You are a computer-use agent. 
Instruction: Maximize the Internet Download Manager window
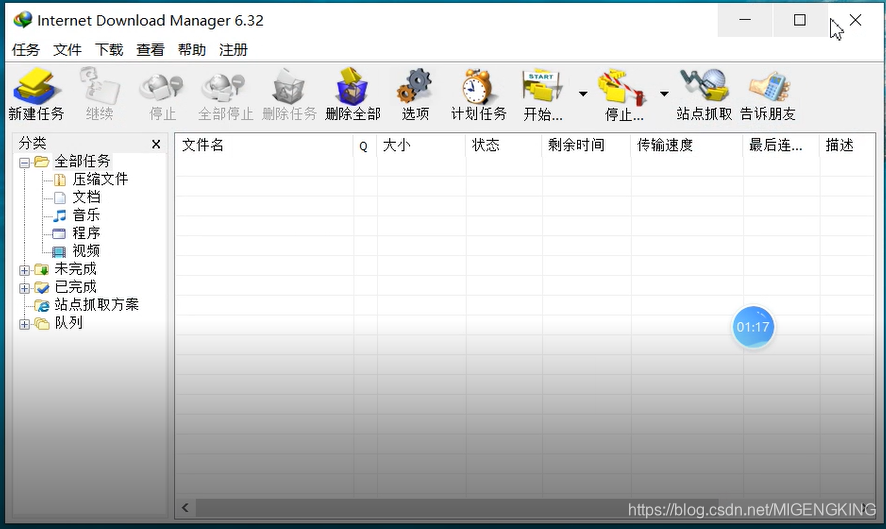(800, 20)
